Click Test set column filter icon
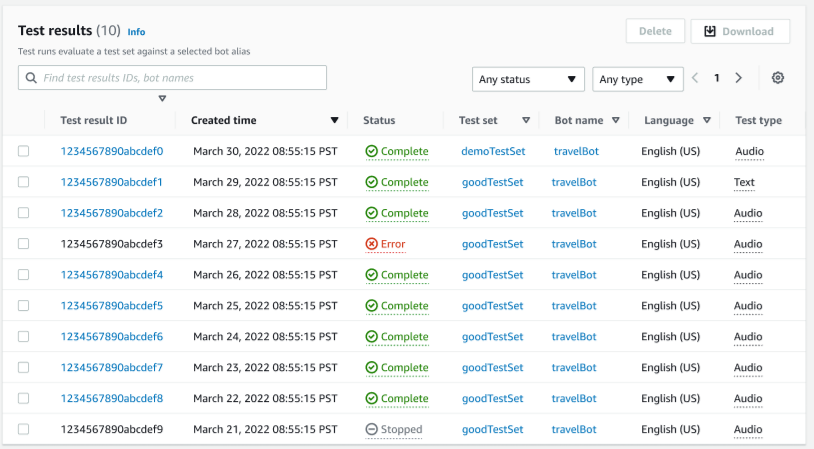The height and width of the screenshot is (449, 814). click(526, 121)
